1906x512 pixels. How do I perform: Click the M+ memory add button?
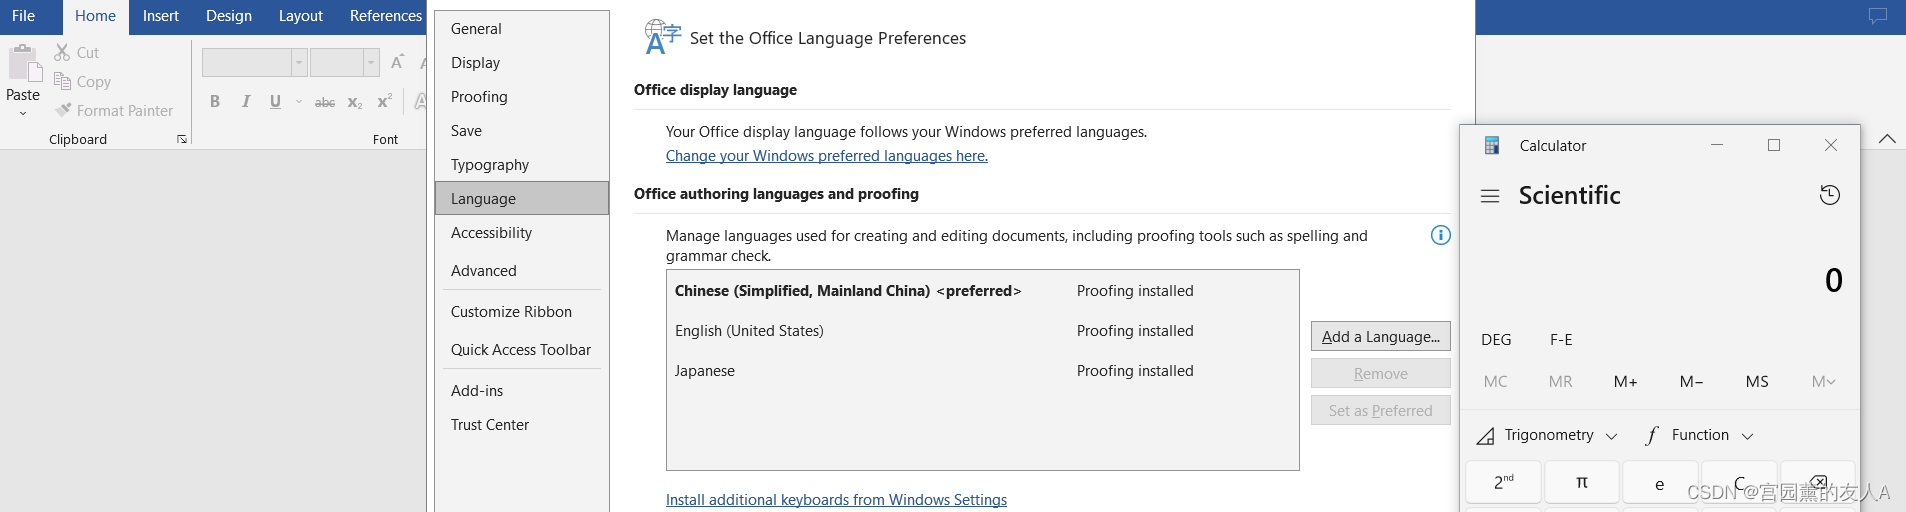[1626, 381]
